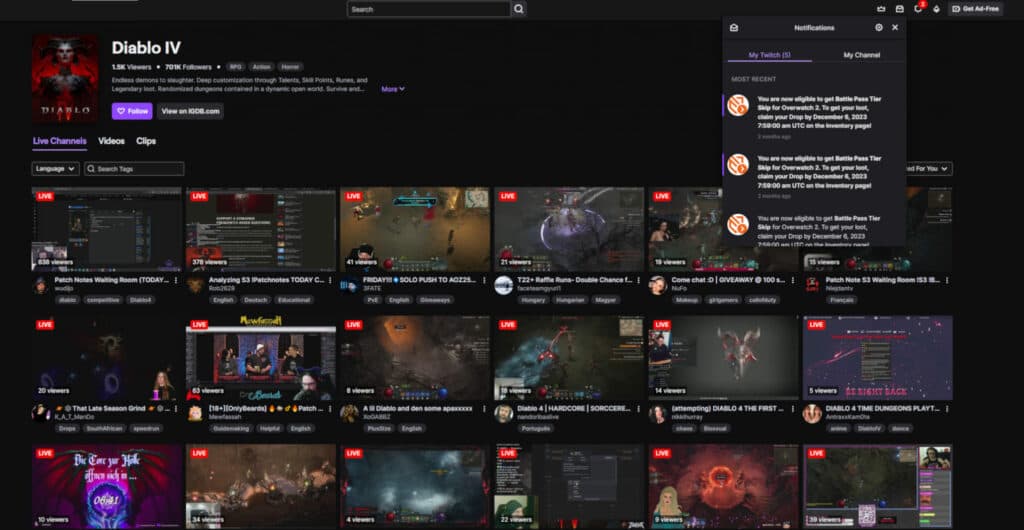Switch to Clips tab
1024x530 pixels.
[x=146, y=141]
